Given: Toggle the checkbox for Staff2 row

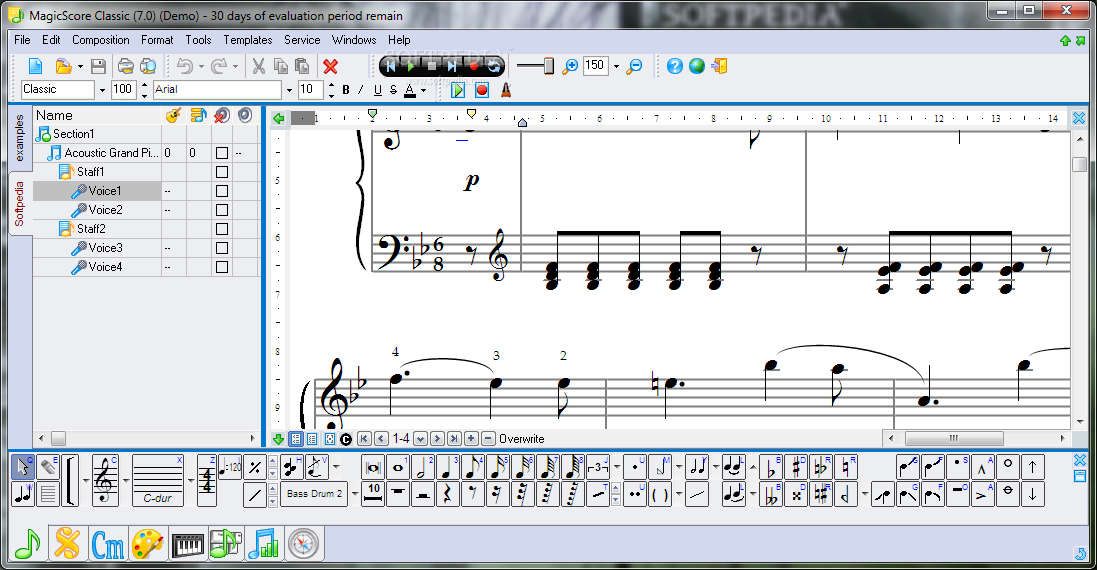Looking at the screenshot, I should click(x=222, y=229).
